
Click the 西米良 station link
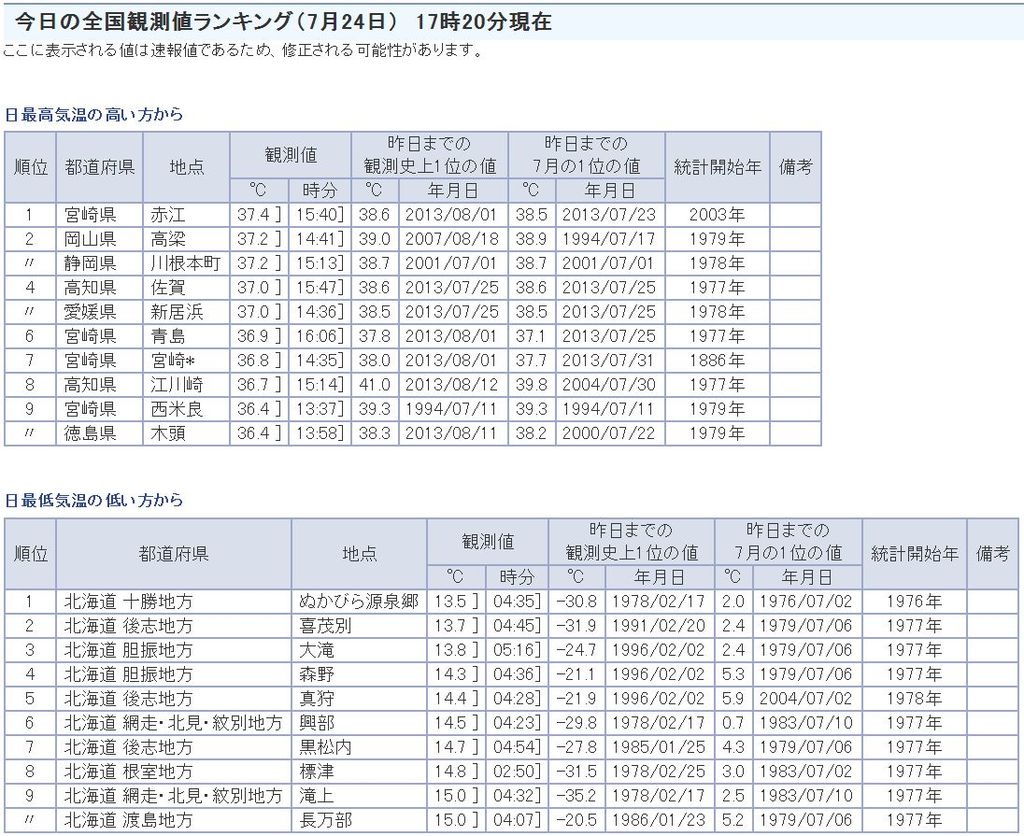coord(177,409)
